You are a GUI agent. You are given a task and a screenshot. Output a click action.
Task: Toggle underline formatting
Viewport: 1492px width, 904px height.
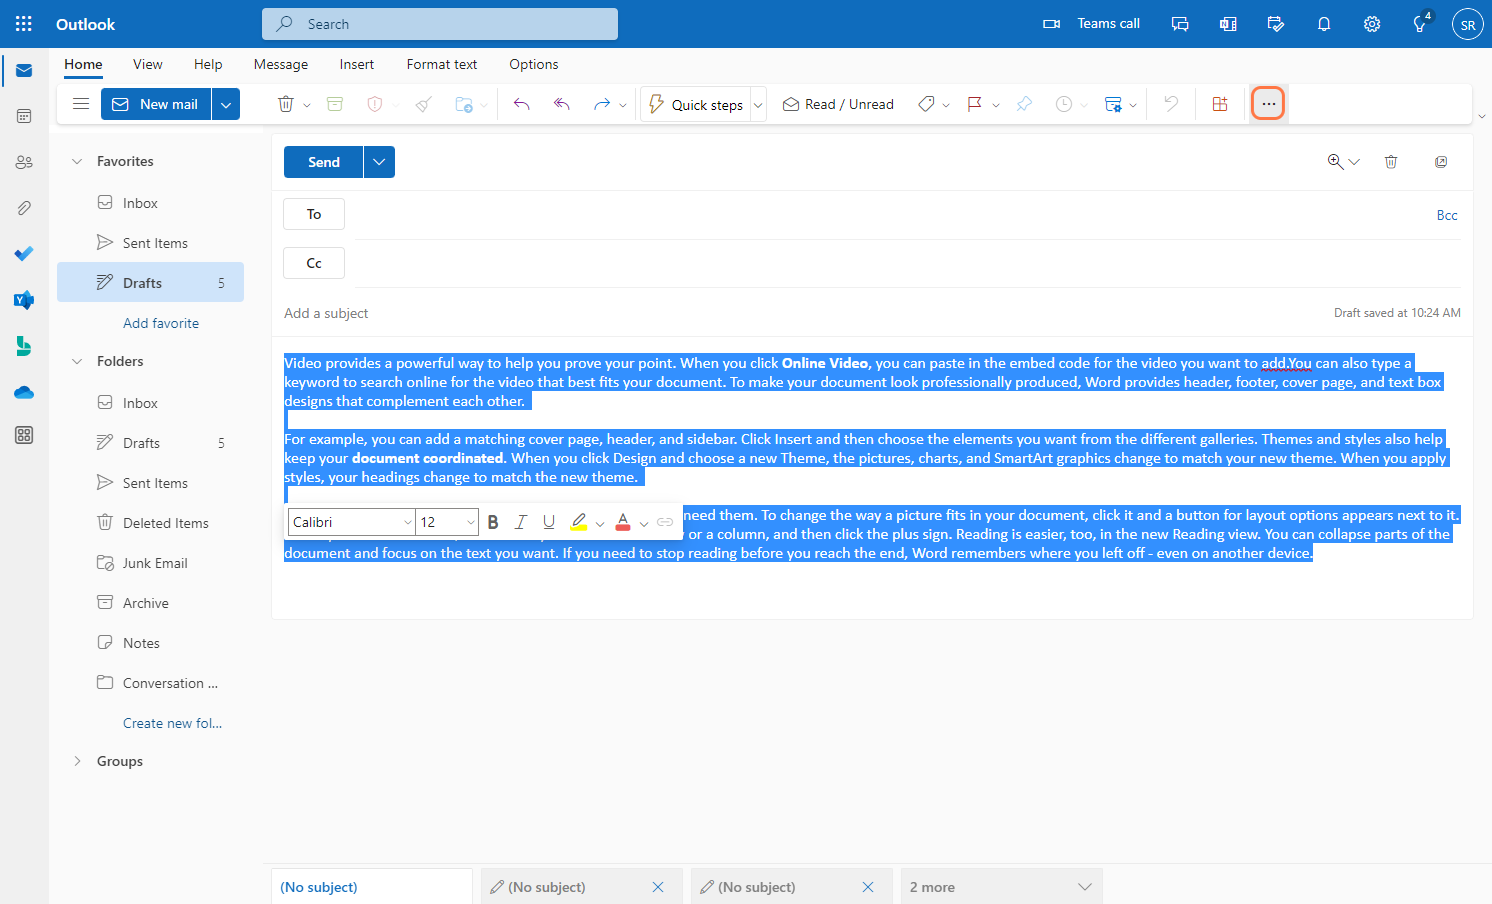click(549, 522)
